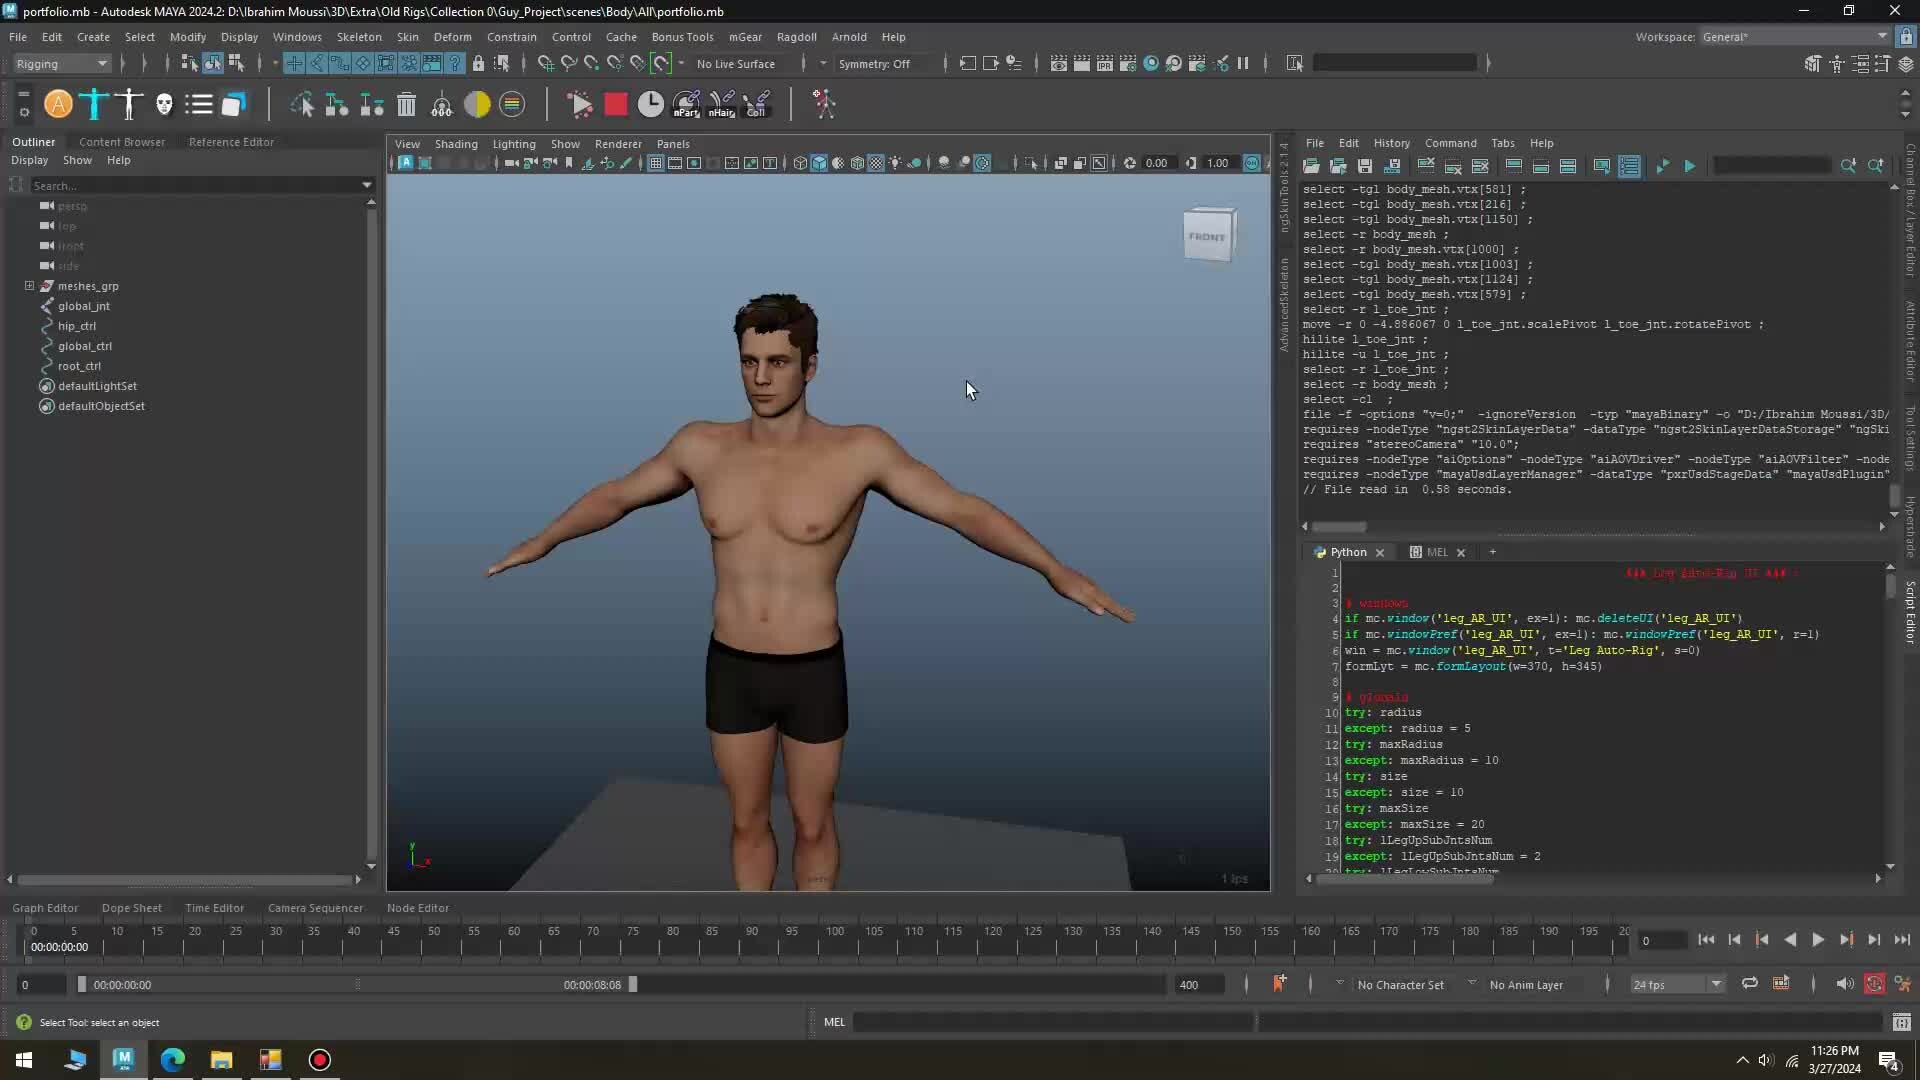1920x1080 pixels.
Task: Click the Symmetry: Off button
Action: (874, 64)
